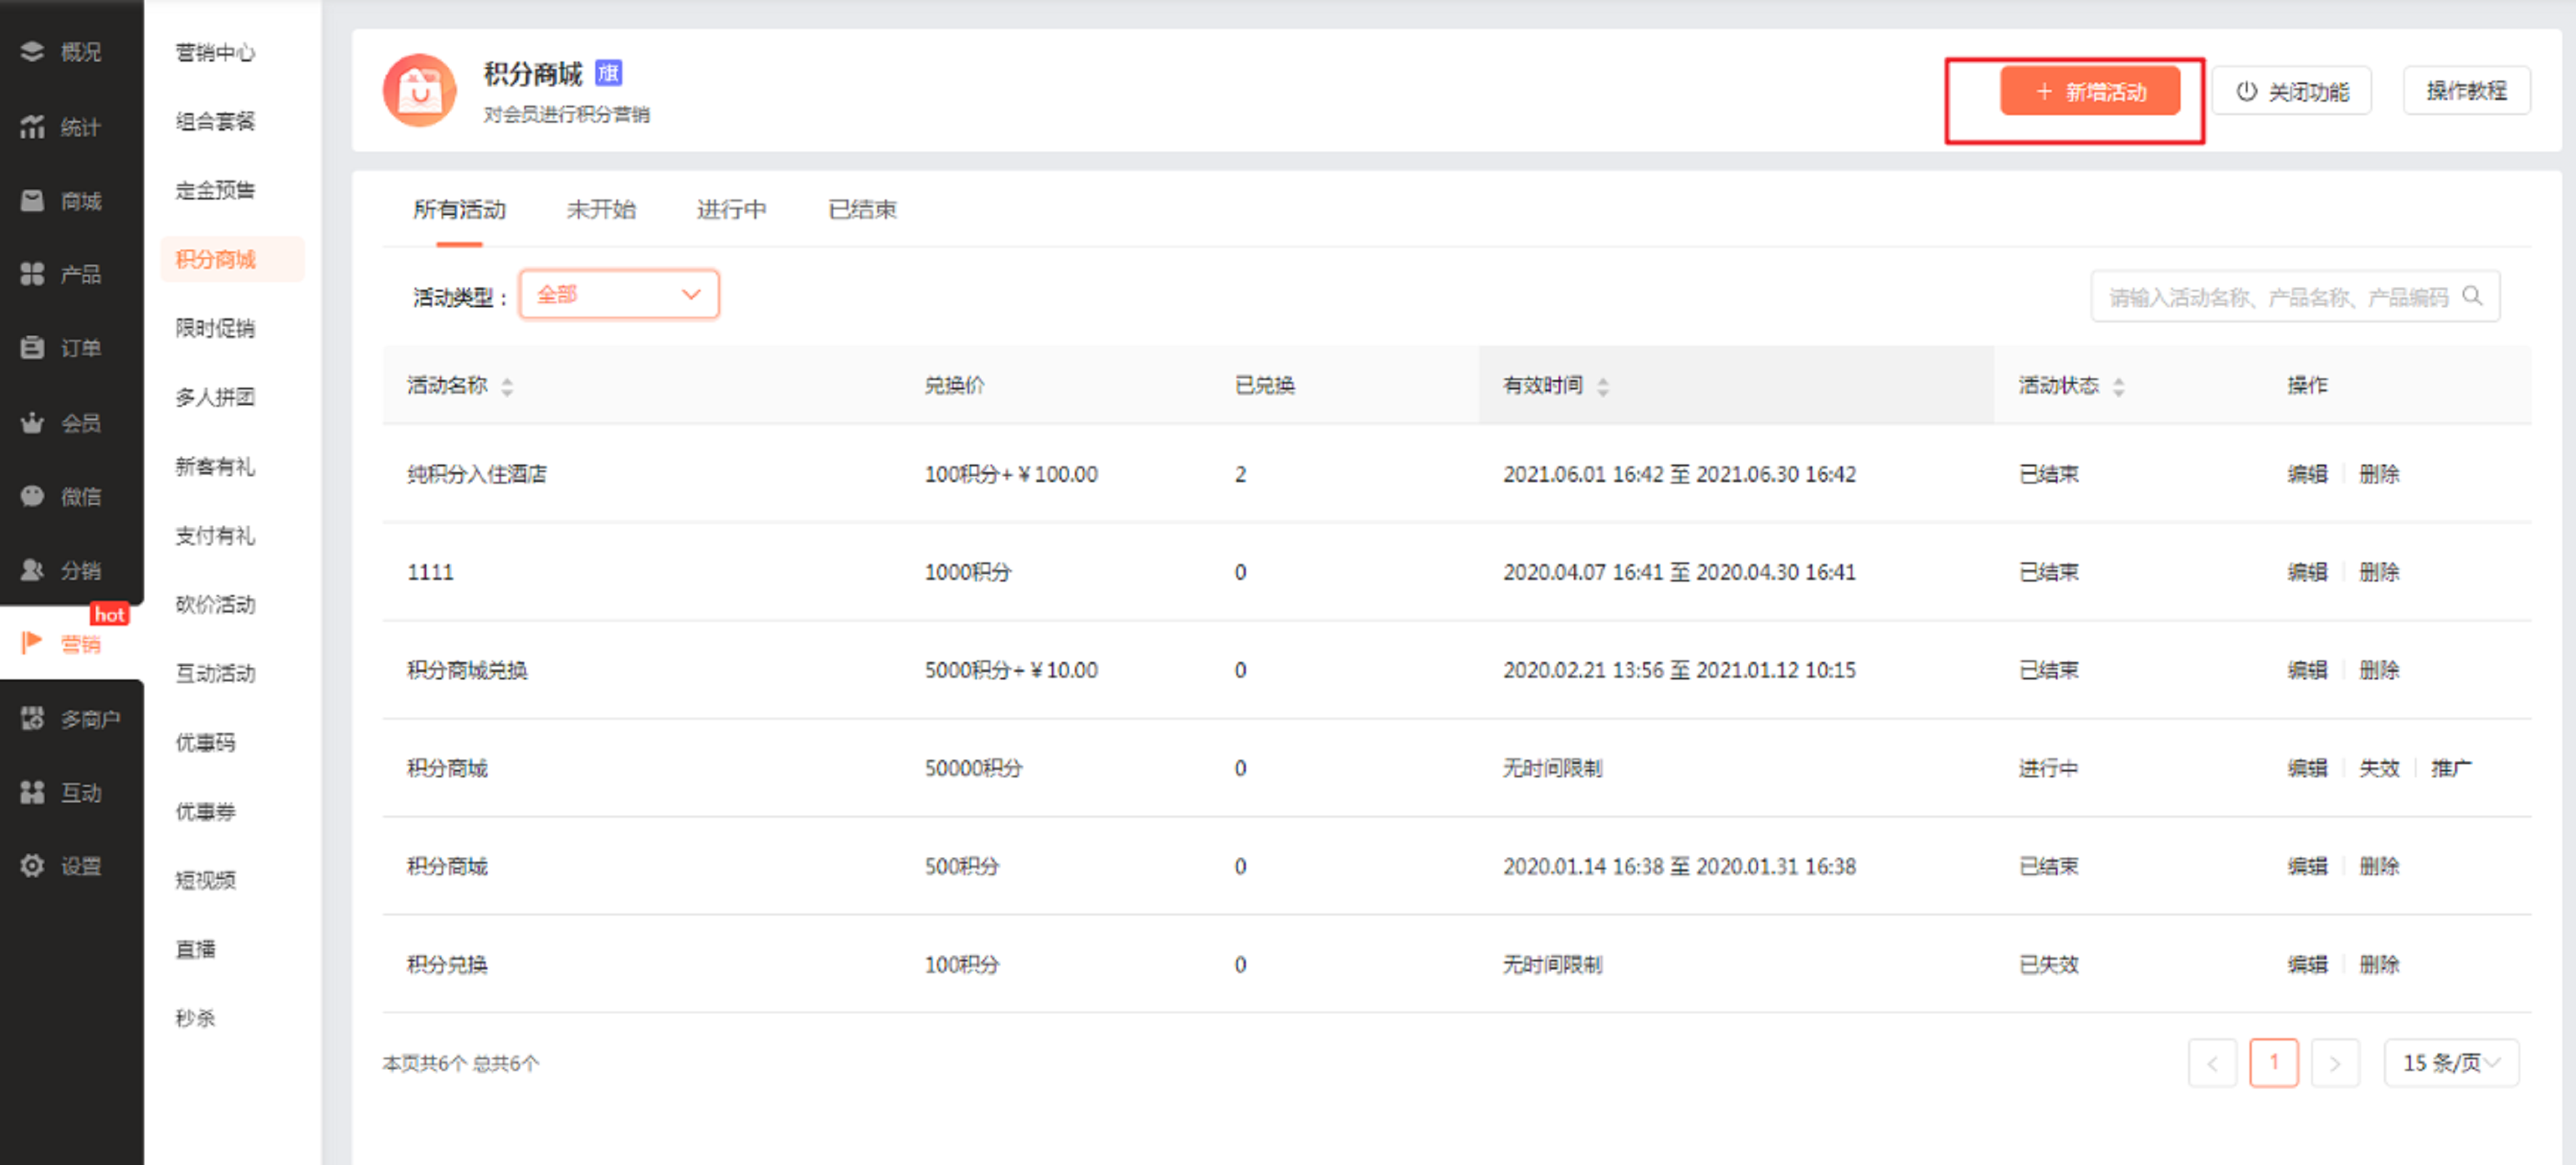
Task: Expand the 活动类型 全部 dropdown
Action: pos(619,295)
